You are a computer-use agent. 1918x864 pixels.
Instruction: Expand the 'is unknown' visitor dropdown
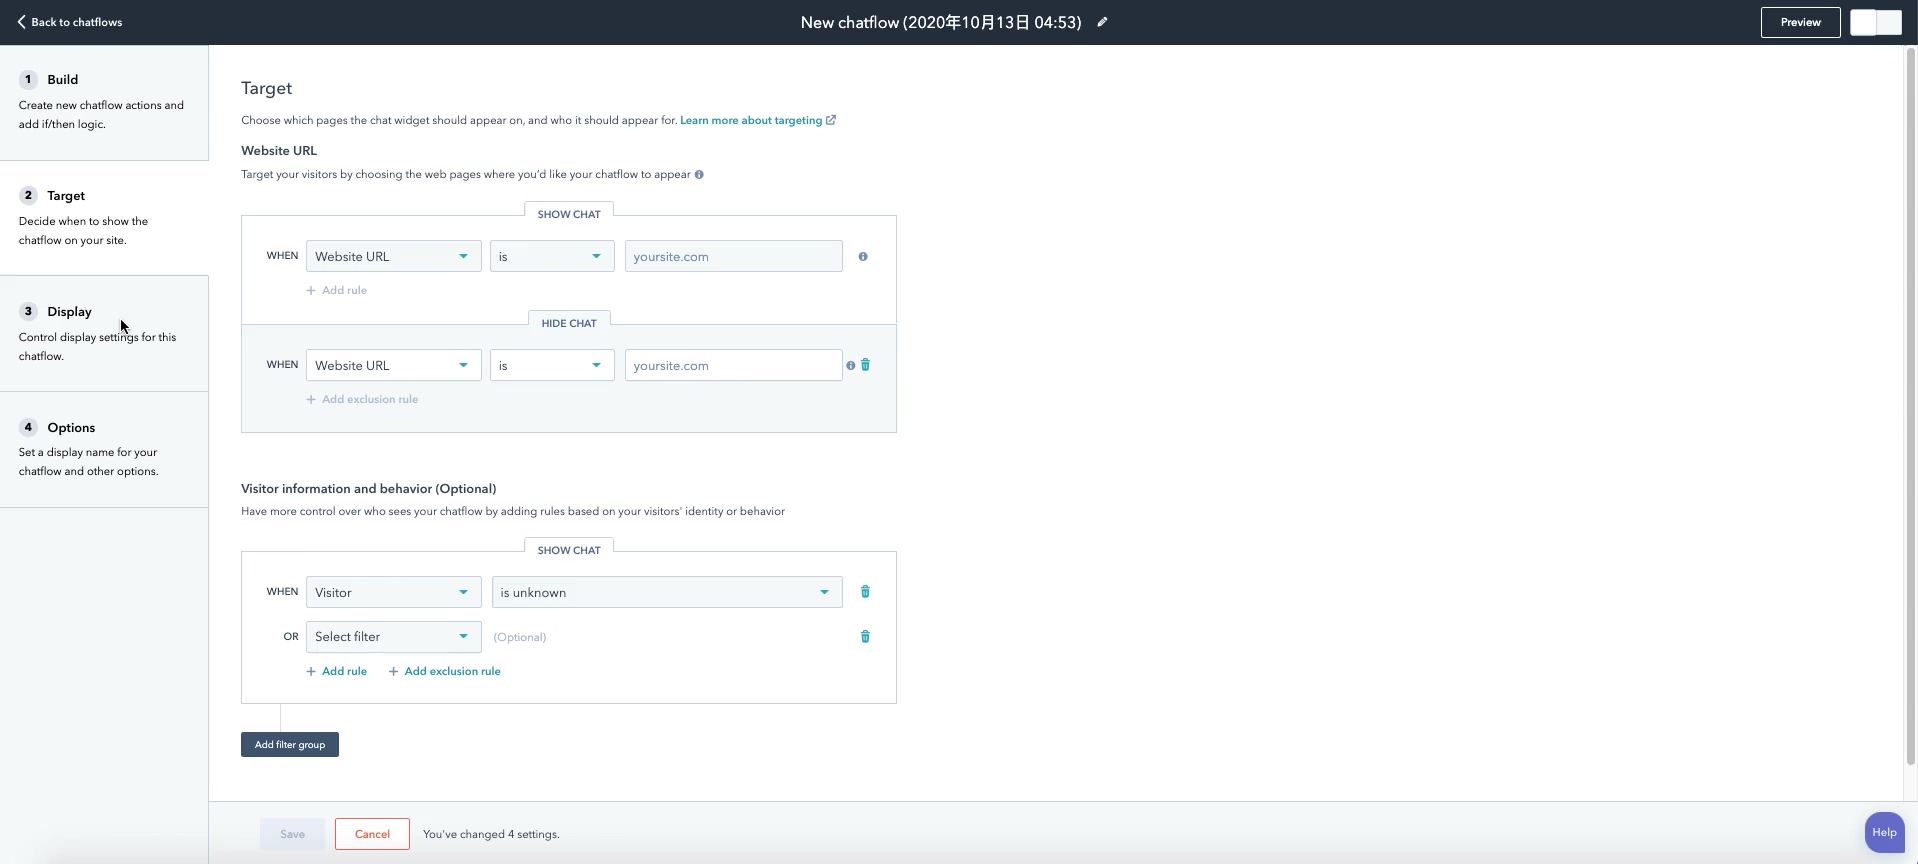click(x=666, y=592)
